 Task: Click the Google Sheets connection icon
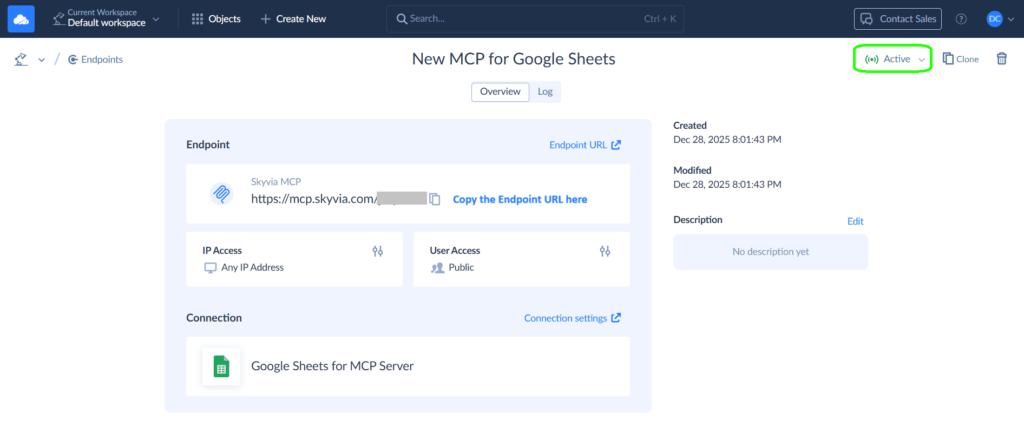[221, 367]
